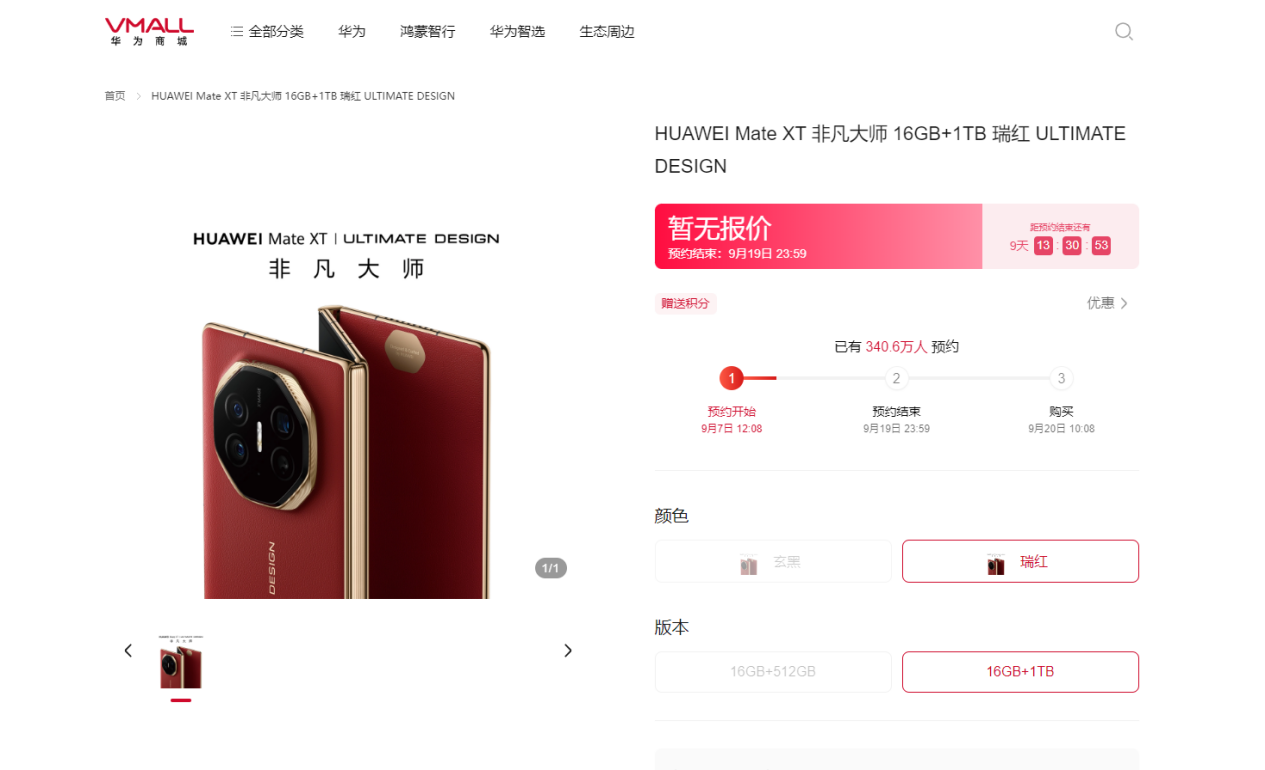Select the 16GB+512GB version
Viewport: 1265px width, 770px height.
[x=773, y=672]
